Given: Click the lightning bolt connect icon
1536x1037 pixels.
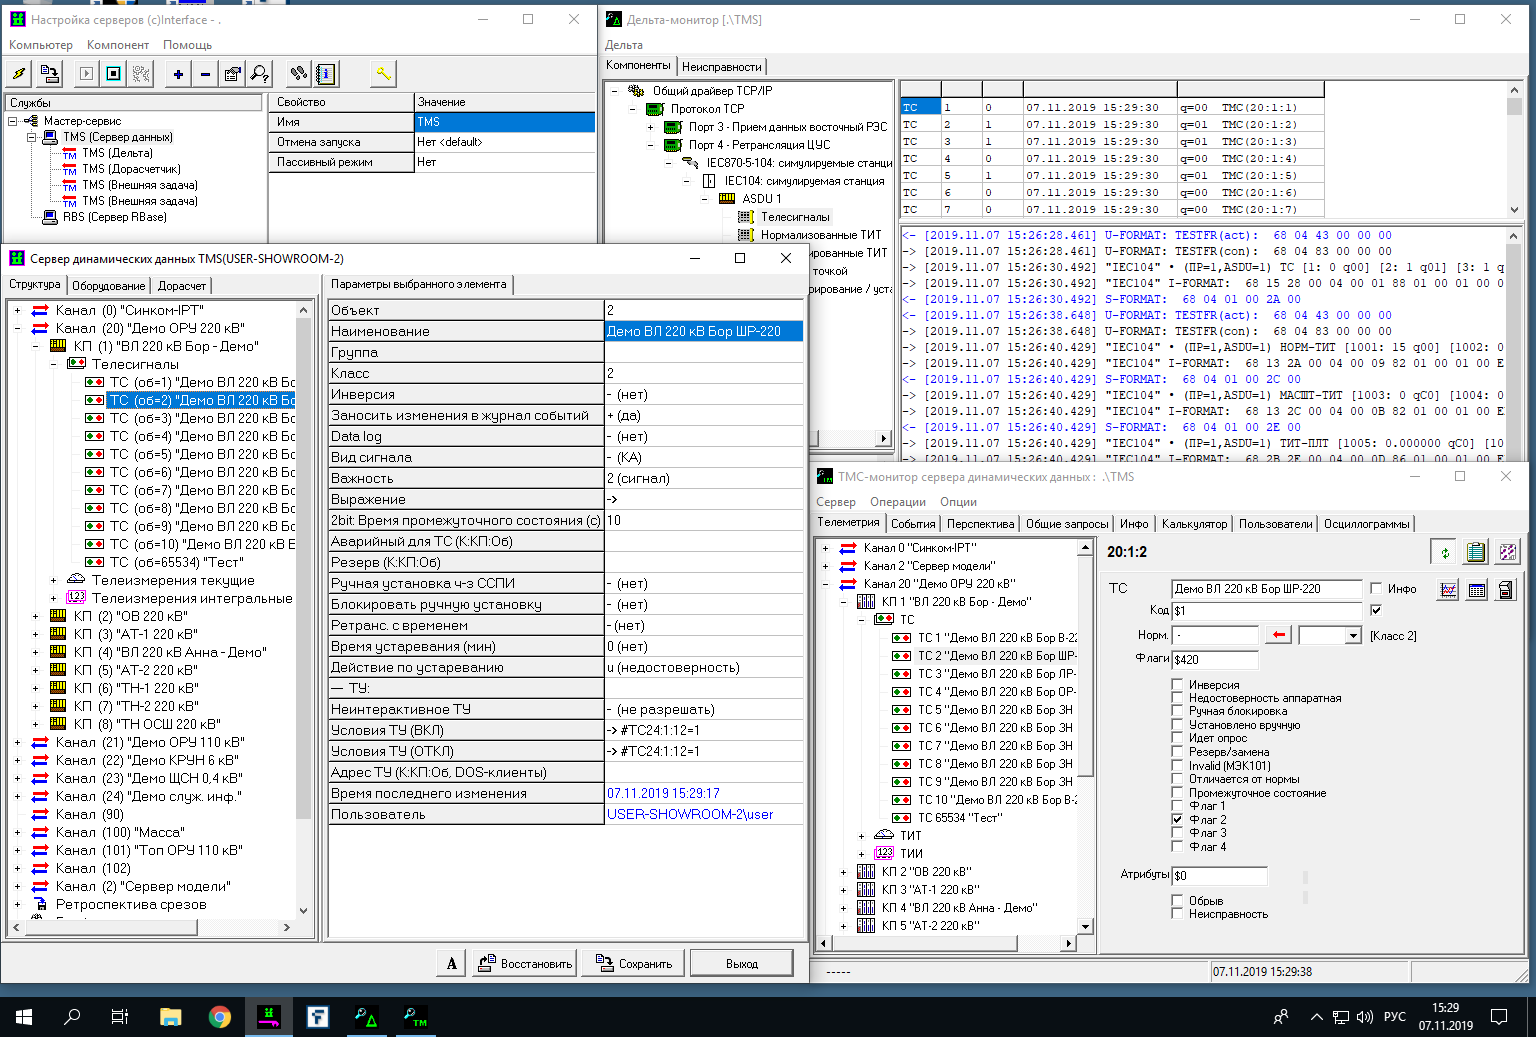Looking at the screenshot, I should pos(19,74).
